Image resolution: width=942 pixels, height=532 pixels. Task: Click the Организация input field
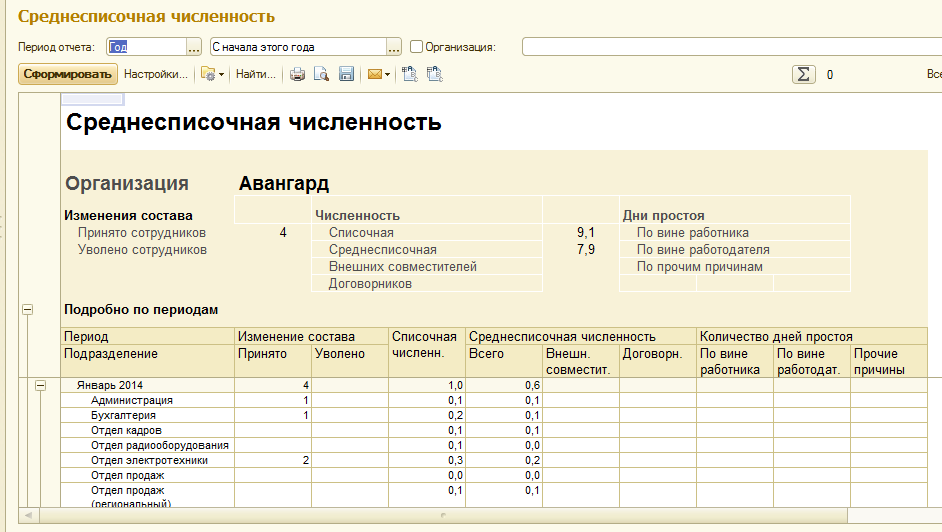(x=730, y=47)
